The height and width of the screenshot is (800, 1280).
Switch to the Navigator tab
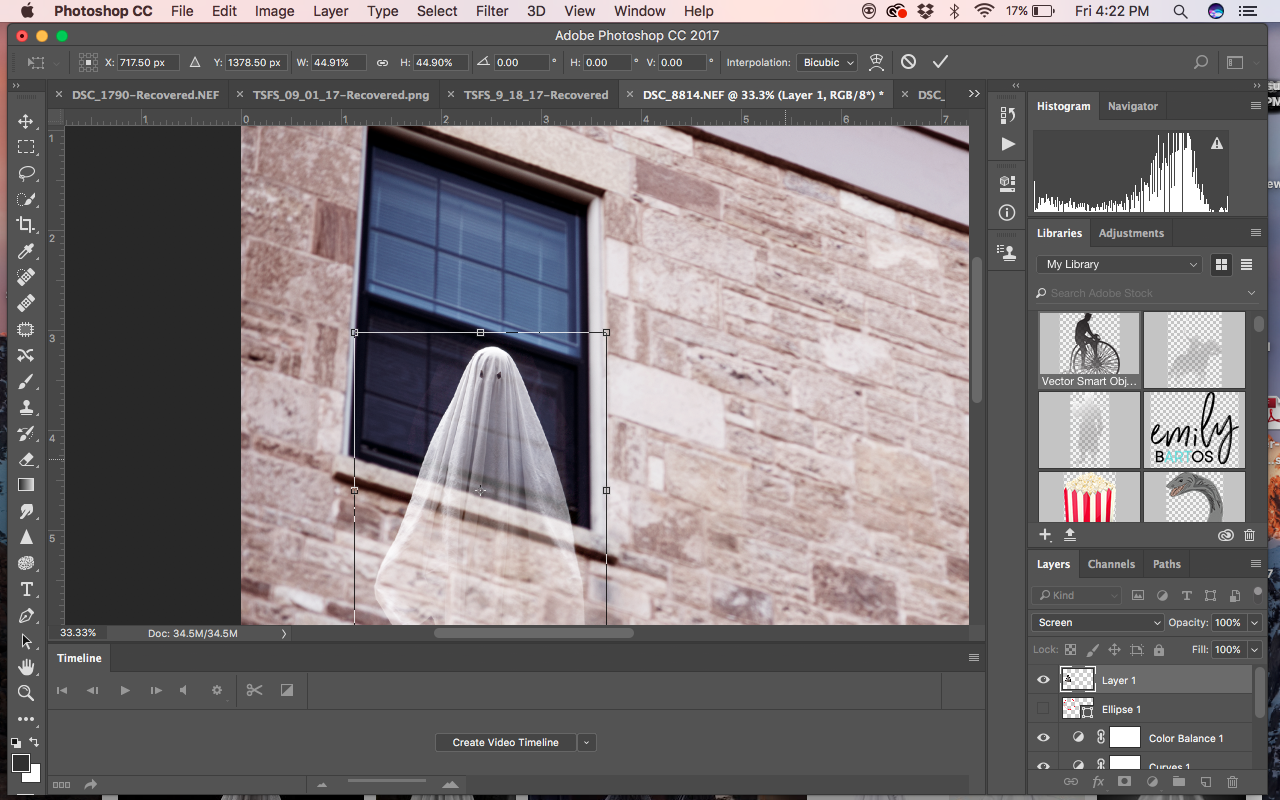pos(1132,106)
